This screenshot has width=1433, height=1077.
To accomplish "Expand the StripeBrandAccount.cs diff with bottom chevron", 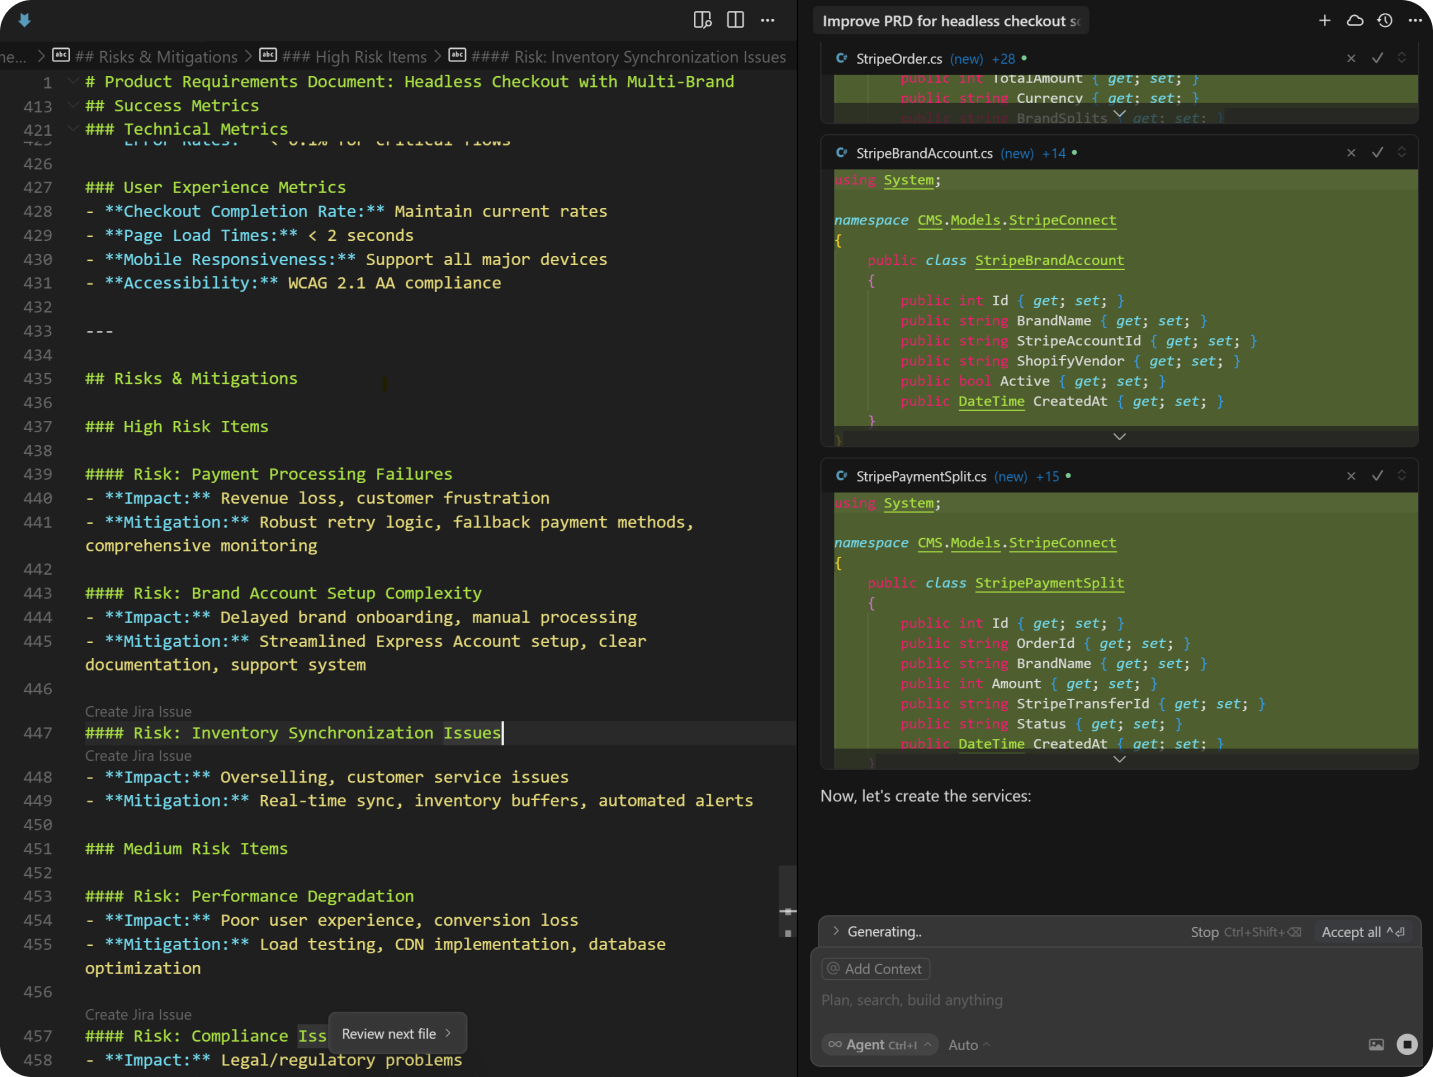I will click(x=1119, y=437).
